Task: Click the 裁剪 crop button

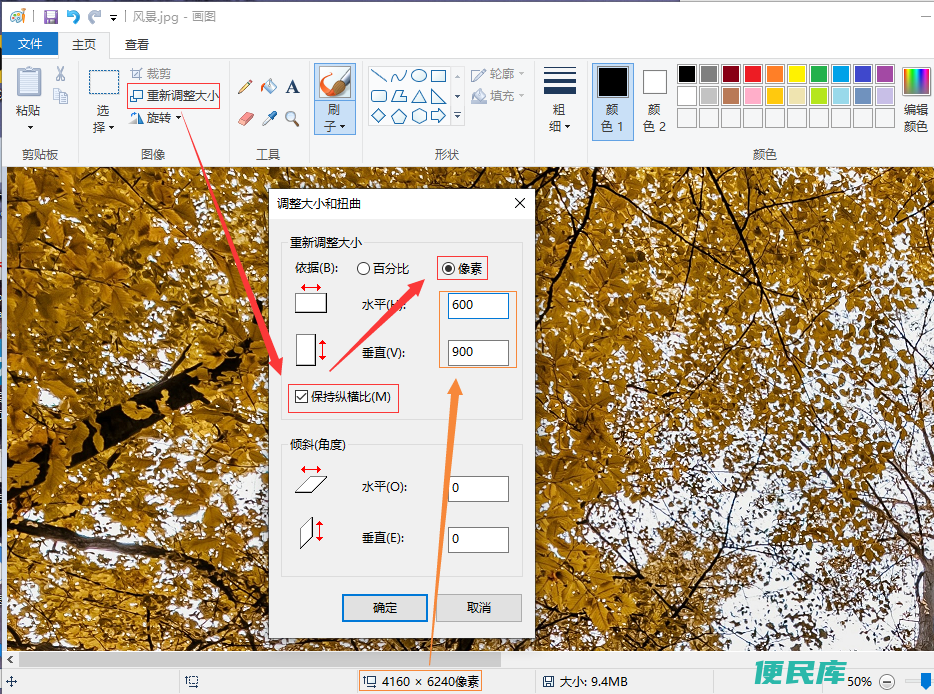Action: point(151,74)
